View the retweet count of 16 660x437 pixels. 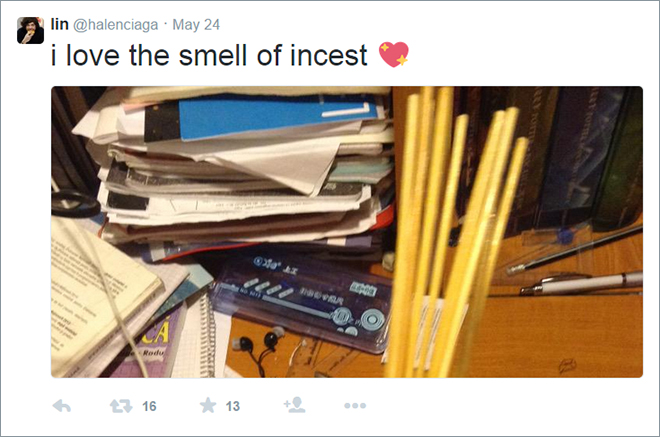(x=149, y=406)
